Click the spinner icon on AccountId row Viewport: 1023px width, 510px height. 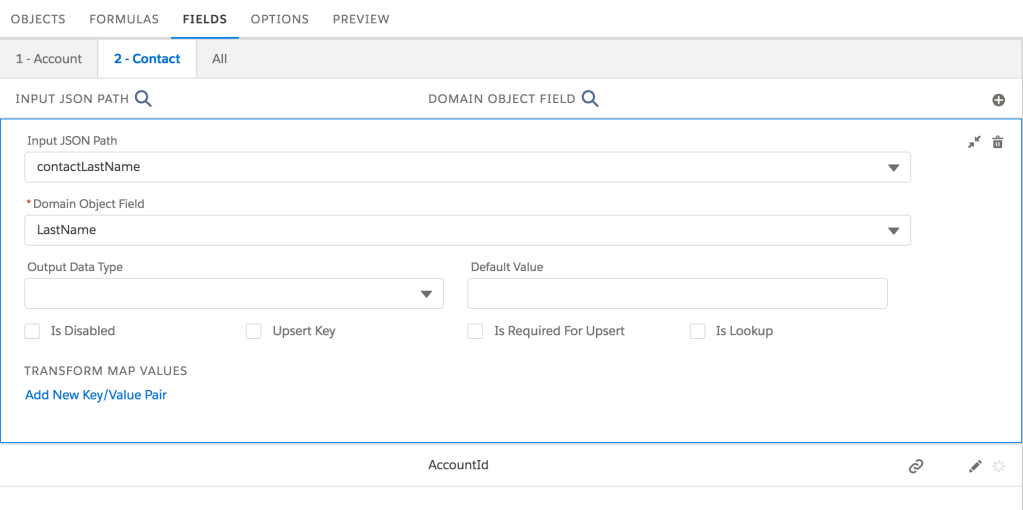(997, 466)
